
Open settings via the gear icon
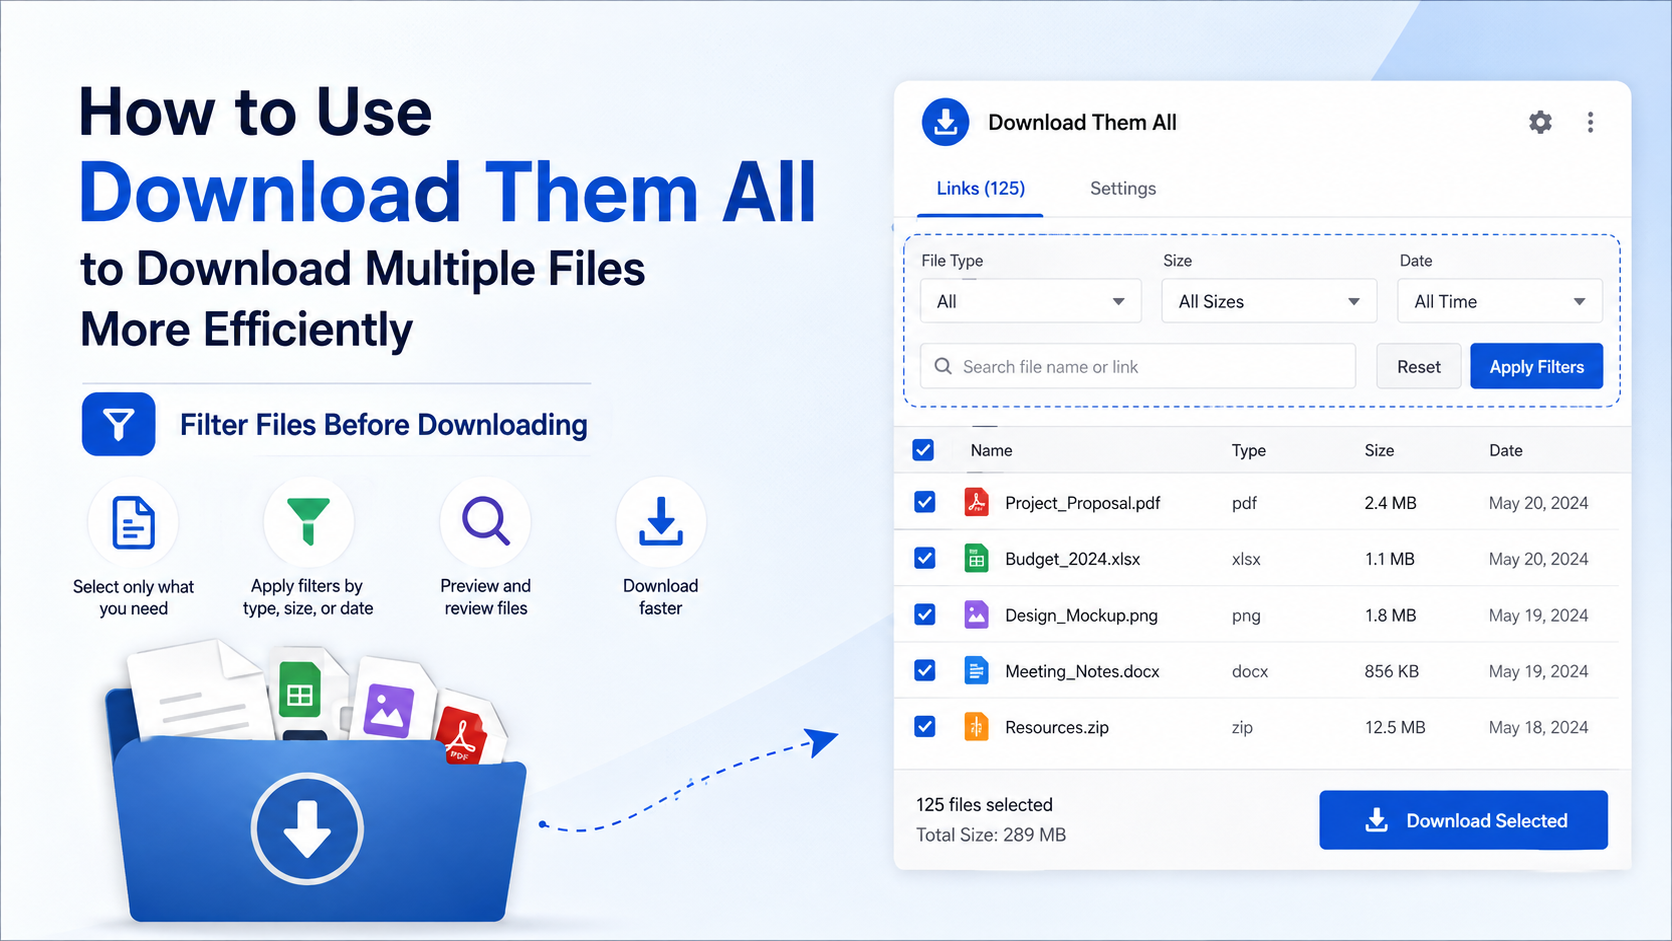click(1540, 122)
